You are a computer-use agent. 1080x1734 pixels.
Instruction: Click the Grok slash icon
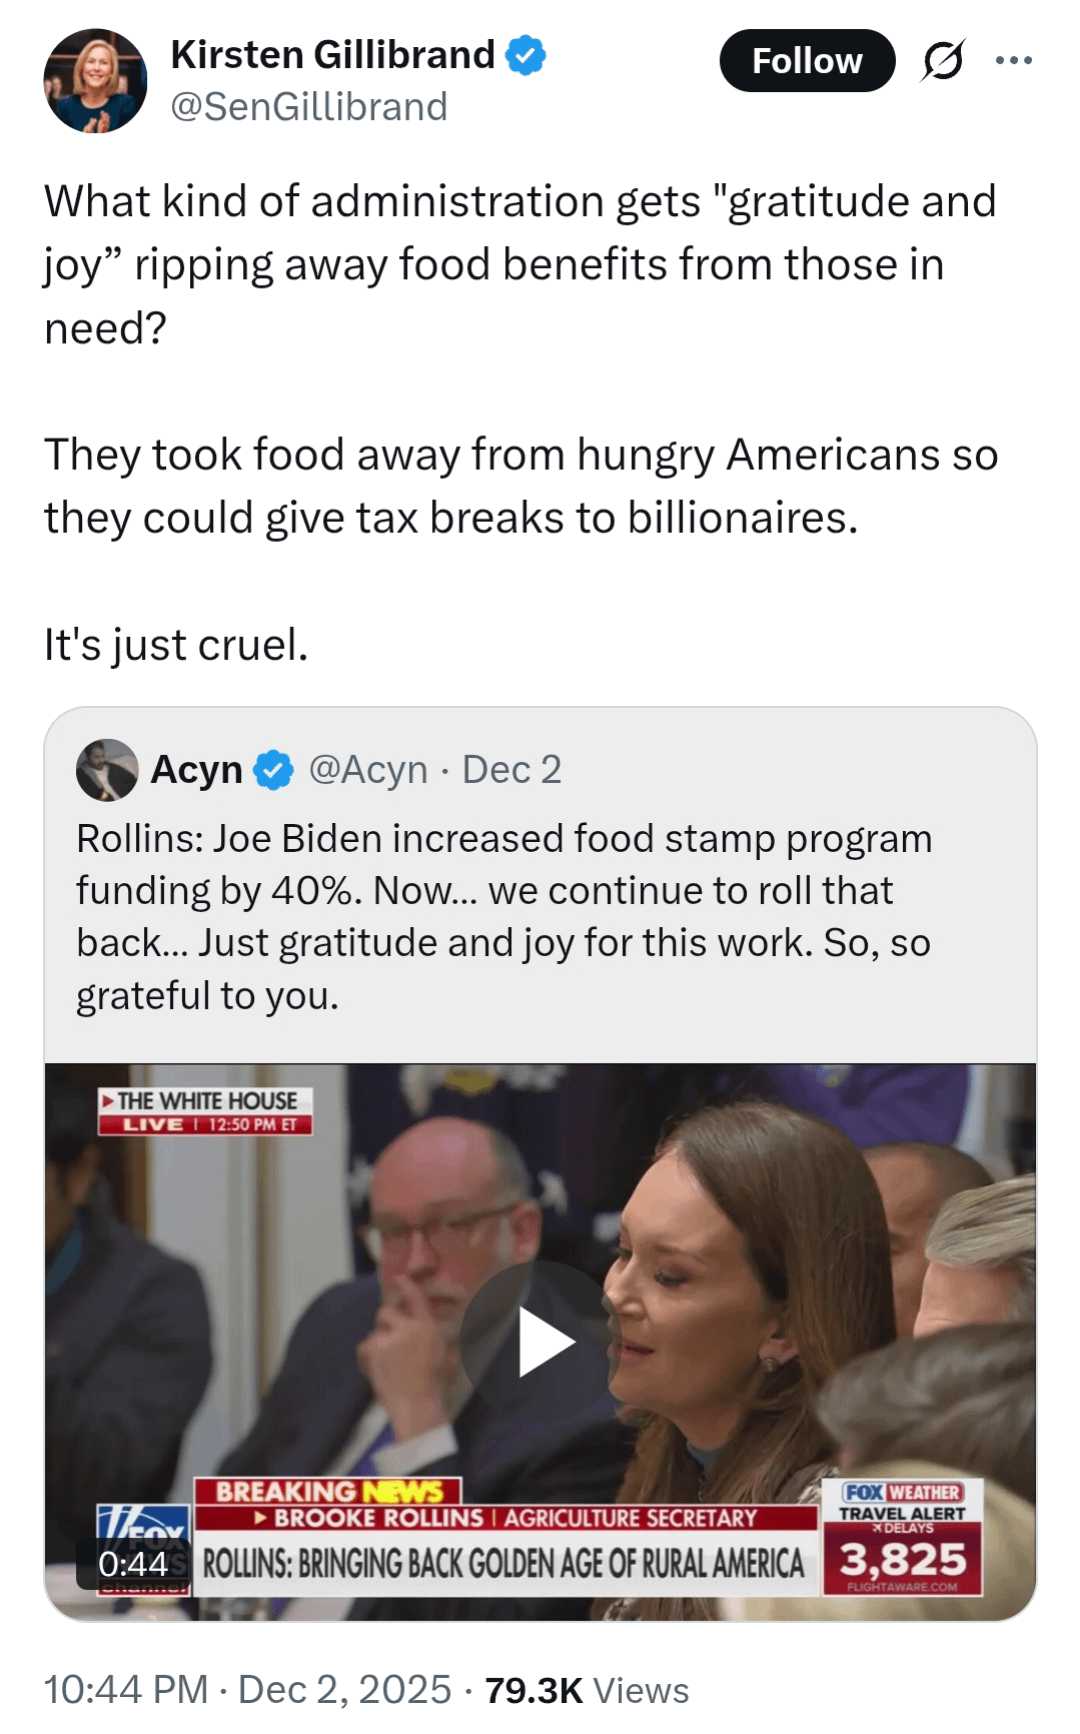tap(942, 61)
